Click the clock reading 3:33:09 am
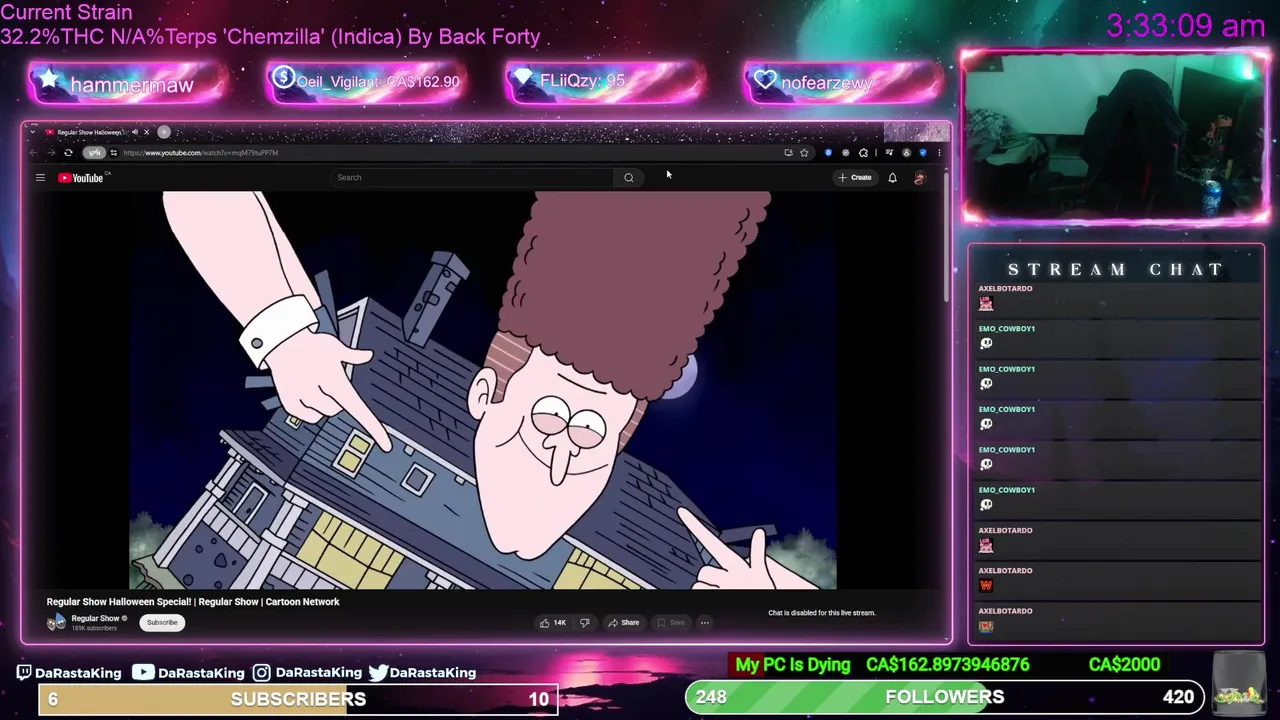This screenshot has width=1280, height=720. point(1185,27)
